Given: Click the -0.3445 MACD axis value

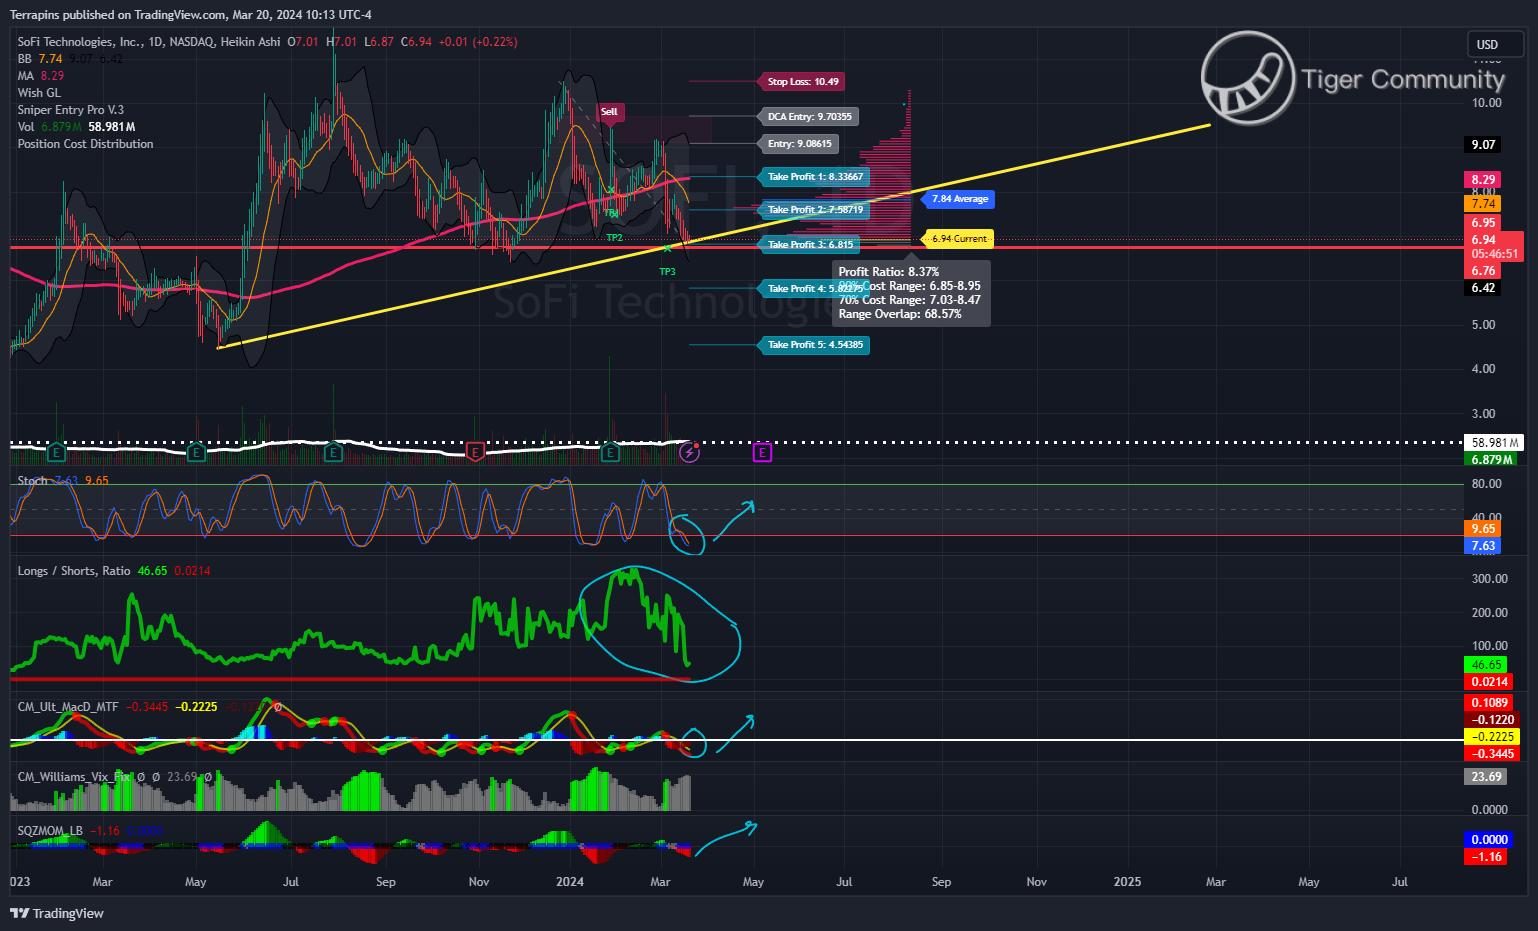Looking at the screenshot, I should pyautogui.click(x=1492, y=754).
